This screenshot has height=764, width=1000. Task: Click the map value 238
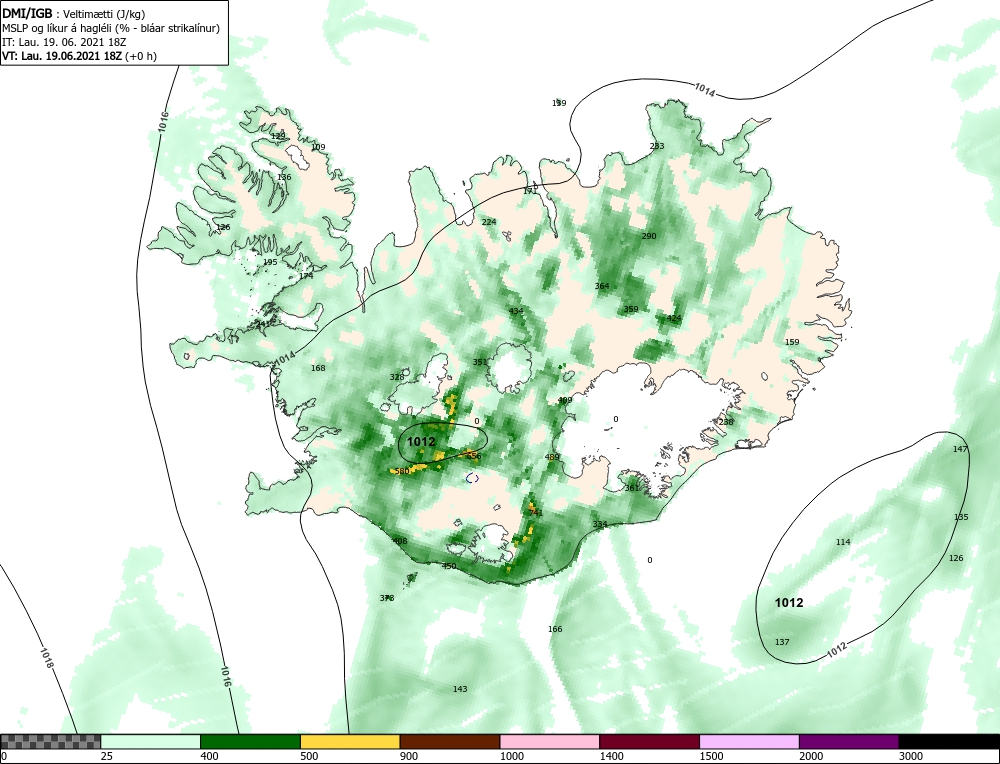pyautogui.click(x=726, y=422)
